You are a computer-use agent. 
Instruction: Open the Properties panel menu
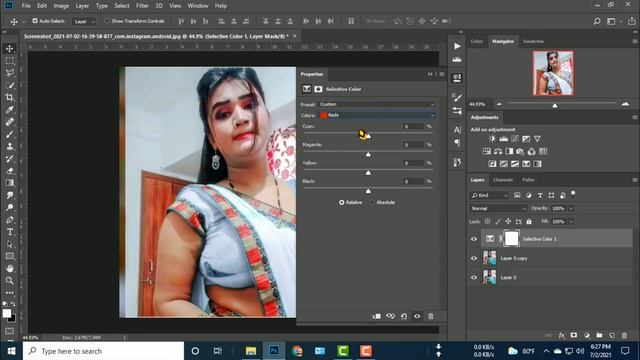(442, 74)
